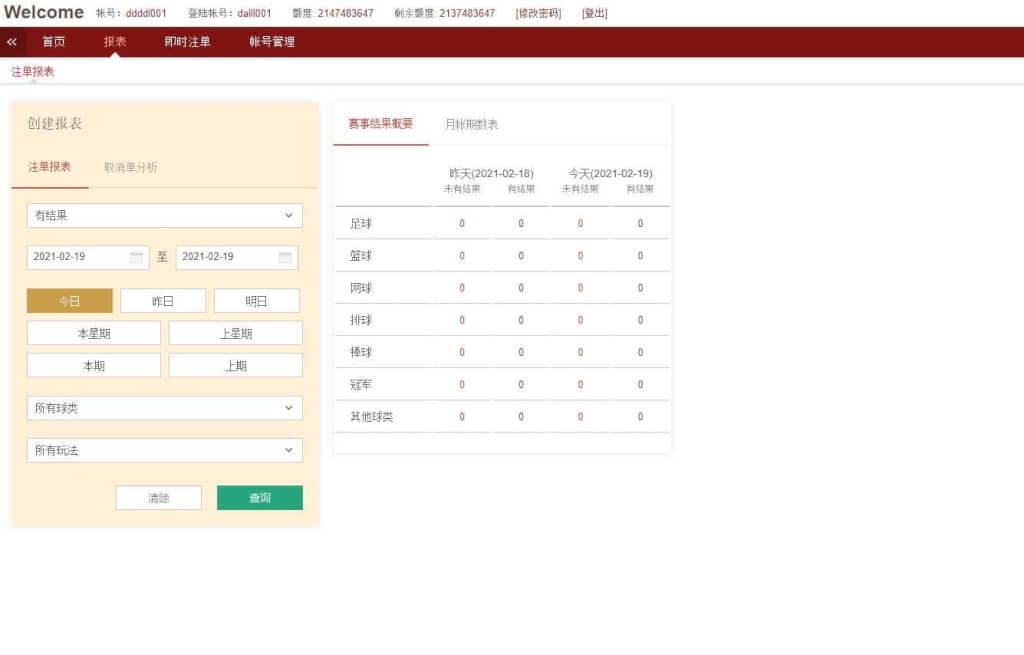Switch to 取消单分析 tab

click(131, 167)
